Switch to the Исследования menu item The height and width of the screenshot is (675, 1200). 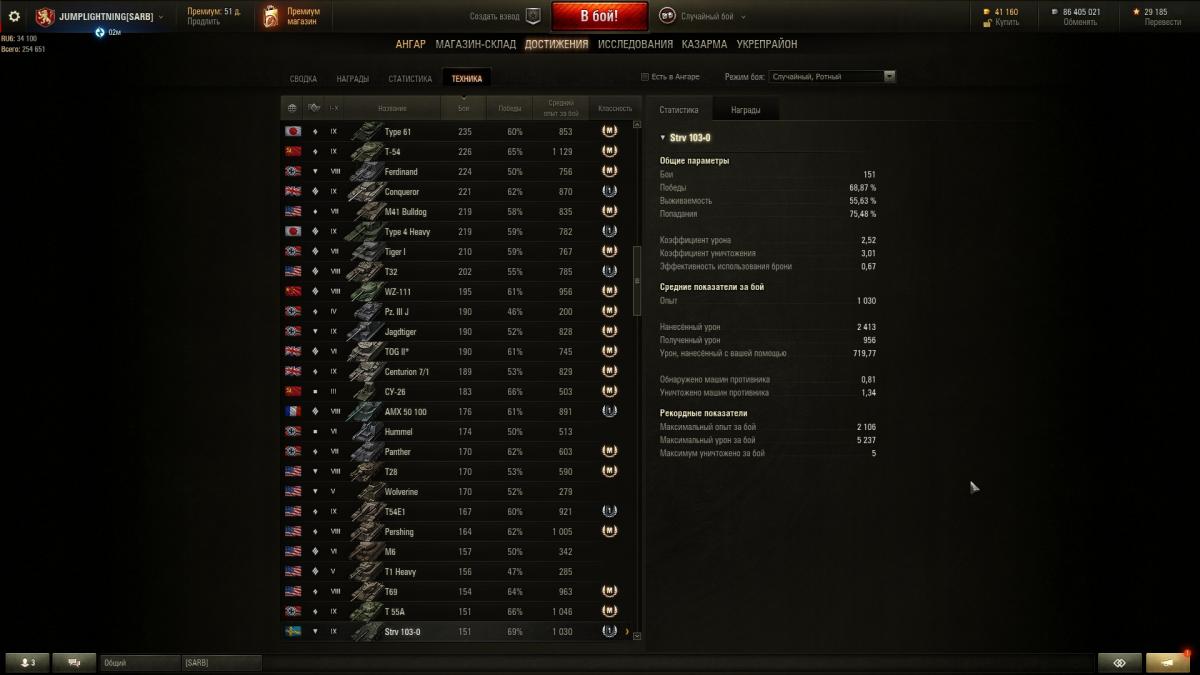pyautogui.click(x=635, y=44)
